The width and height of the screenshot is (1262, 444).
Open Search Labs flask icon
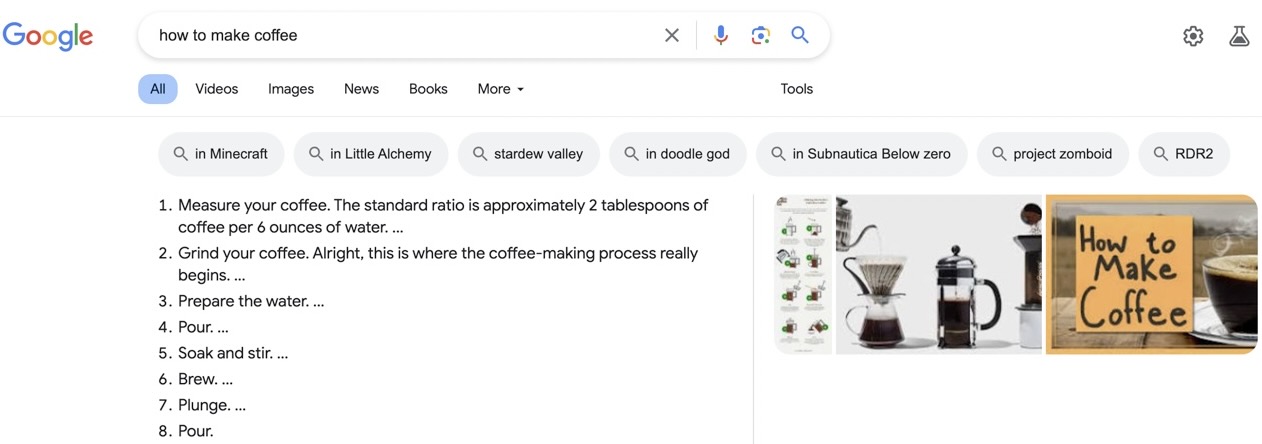coord(1239,36)
